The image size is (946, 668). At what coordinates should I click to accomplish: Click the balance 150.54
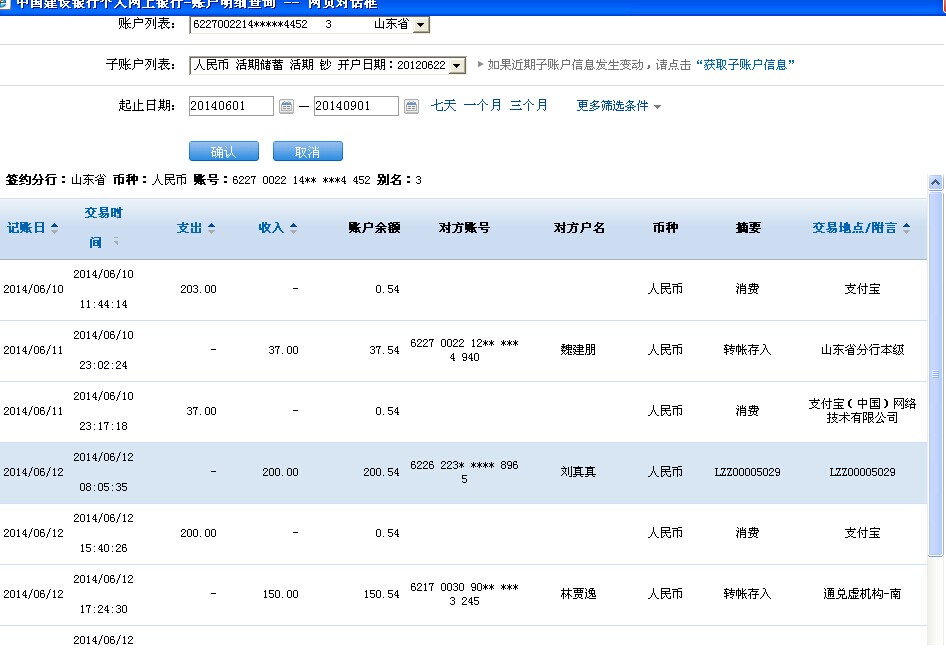(381, 594)
